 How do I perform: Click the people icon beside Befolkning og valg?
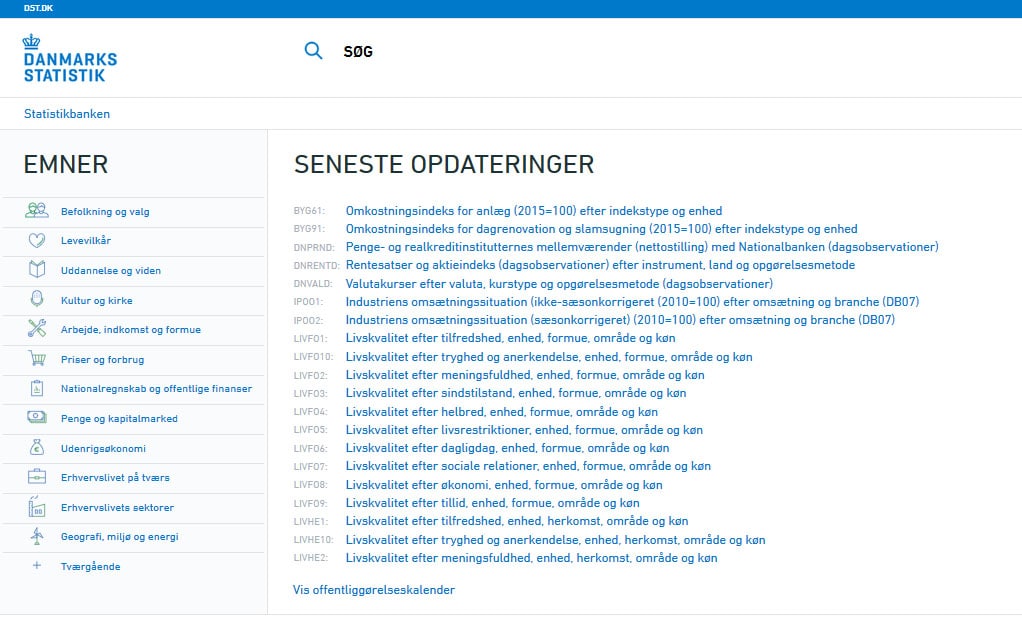point(38,211)
